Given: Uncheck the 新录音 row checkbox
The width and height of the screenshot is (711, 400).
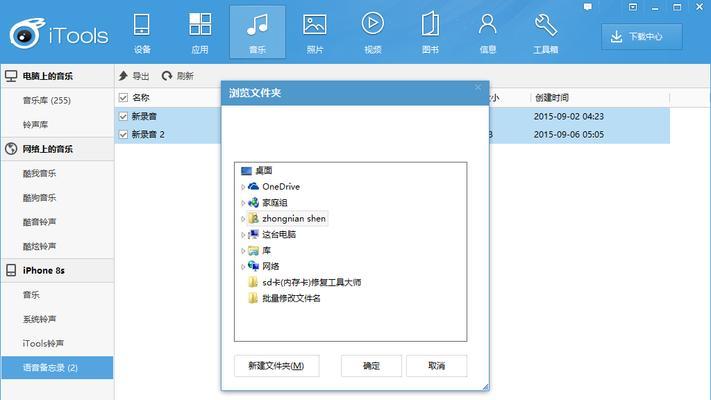Looking at the screenshot, I should tap(123, 116).
